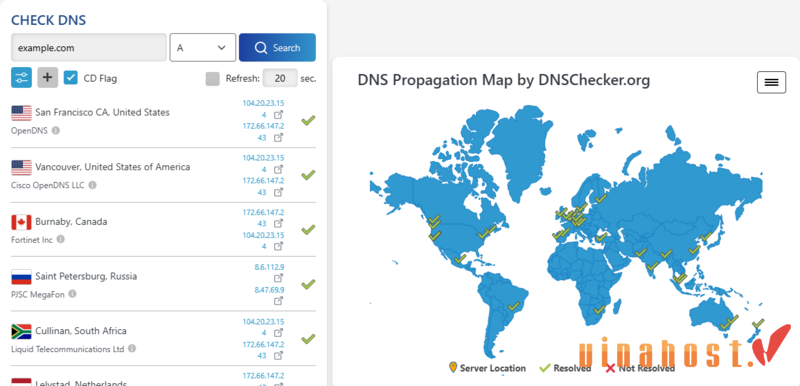The image size is (800, 386).
Task: Edit the refresh interval field showing 20
Action: coord(280,79)
